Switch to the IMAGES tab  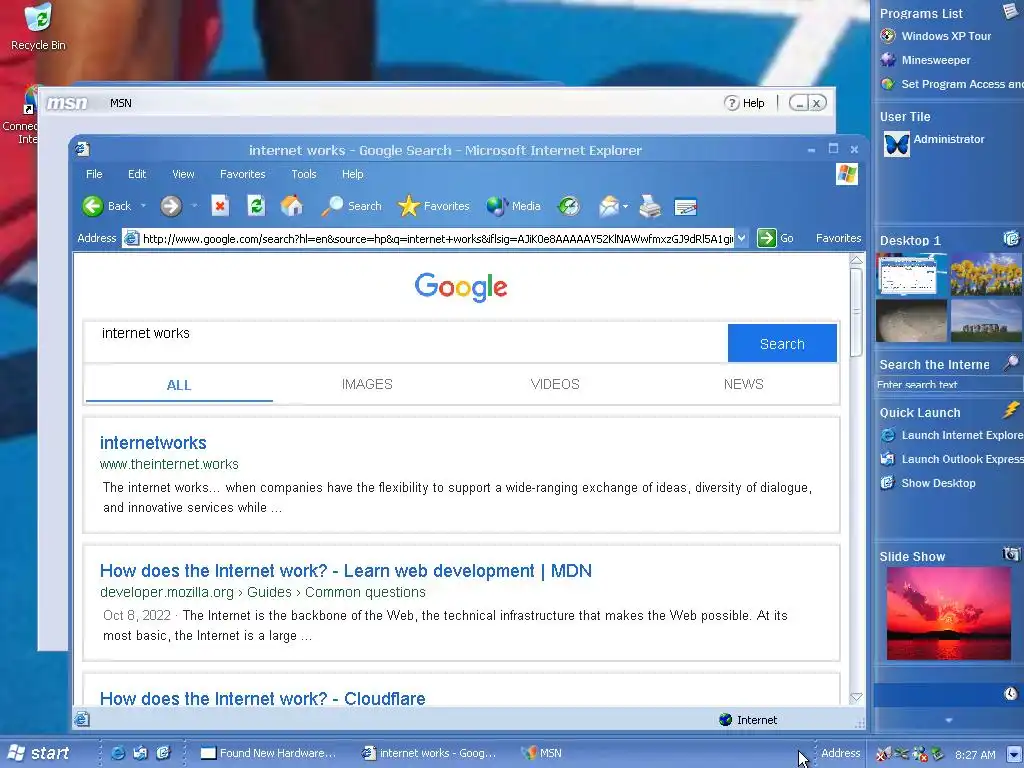pos(367,385)
